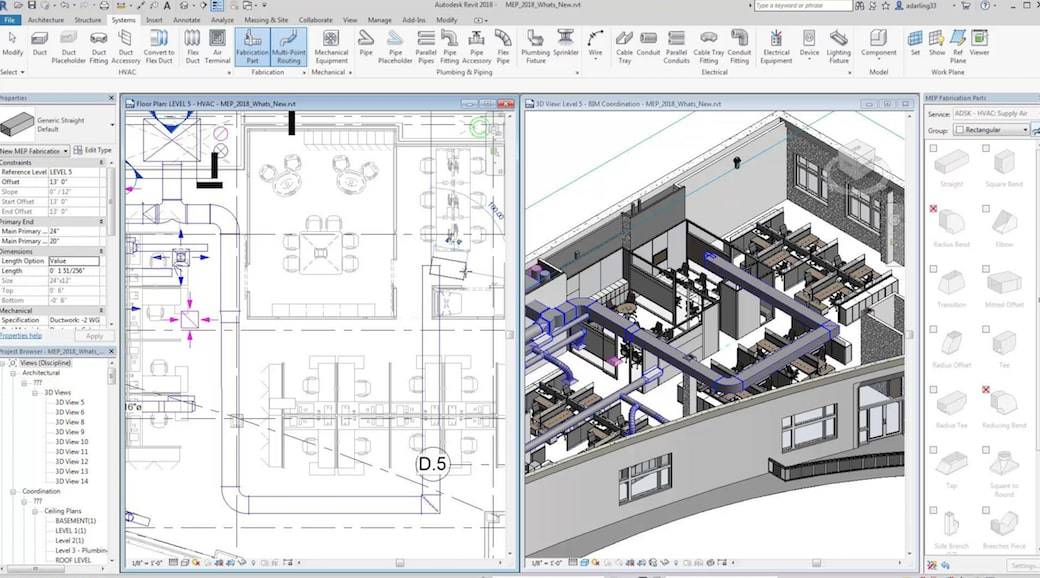Screen dimensions: 1040x578
Task: Select the Conduit tool
Action: pyautogui.click(x=648, y=45)
